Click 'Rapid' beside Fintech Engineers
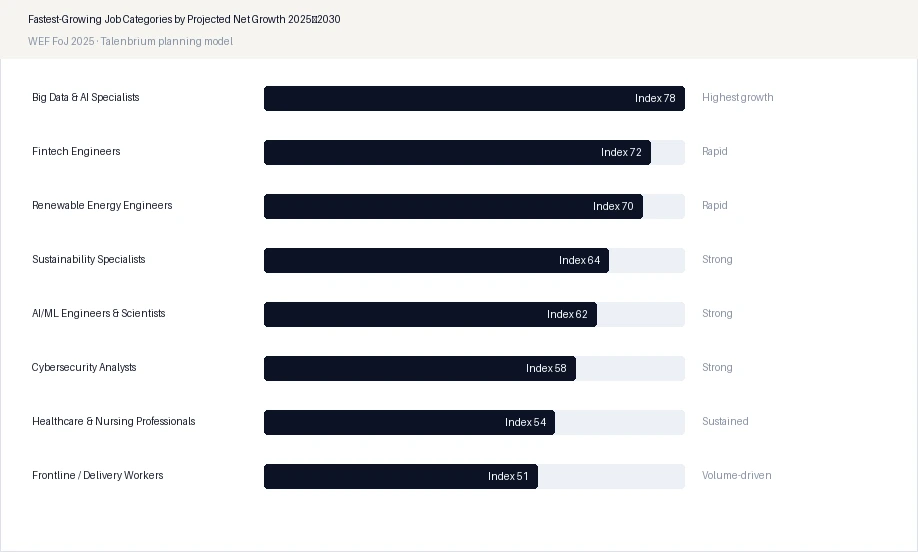The image size is (918, 552). [x=715, y=151]
